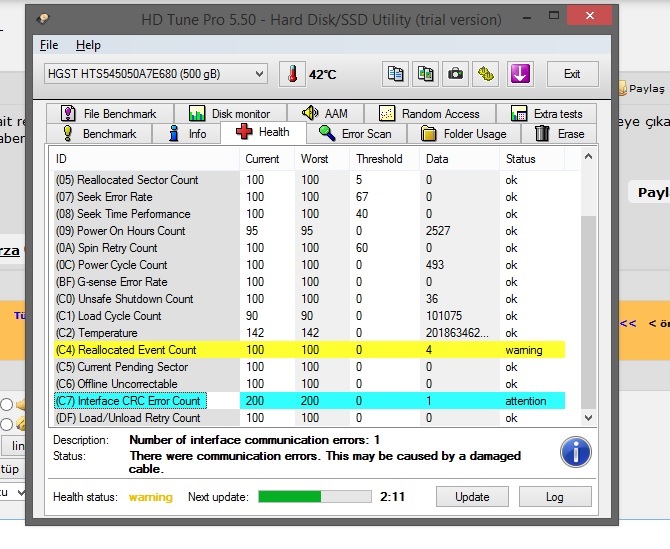Click the 42°C temperature reading
The height and width of the screenshot is (549, 670).
click(x=323, y=75)
